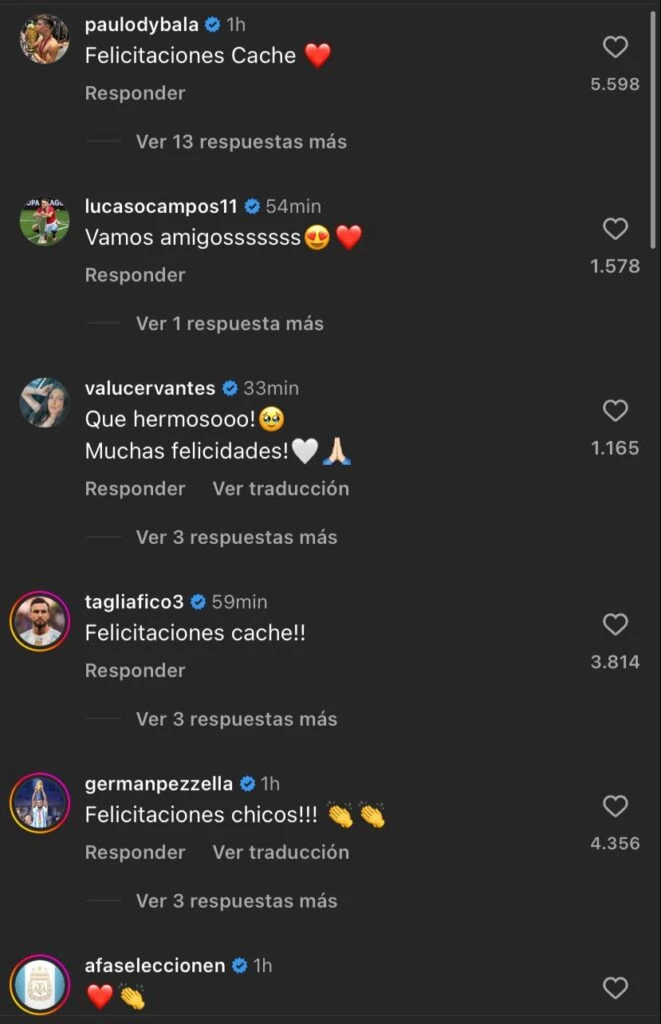Like valucervantes' comment
Screen dimensions: 661x1024
coord(615,411)
